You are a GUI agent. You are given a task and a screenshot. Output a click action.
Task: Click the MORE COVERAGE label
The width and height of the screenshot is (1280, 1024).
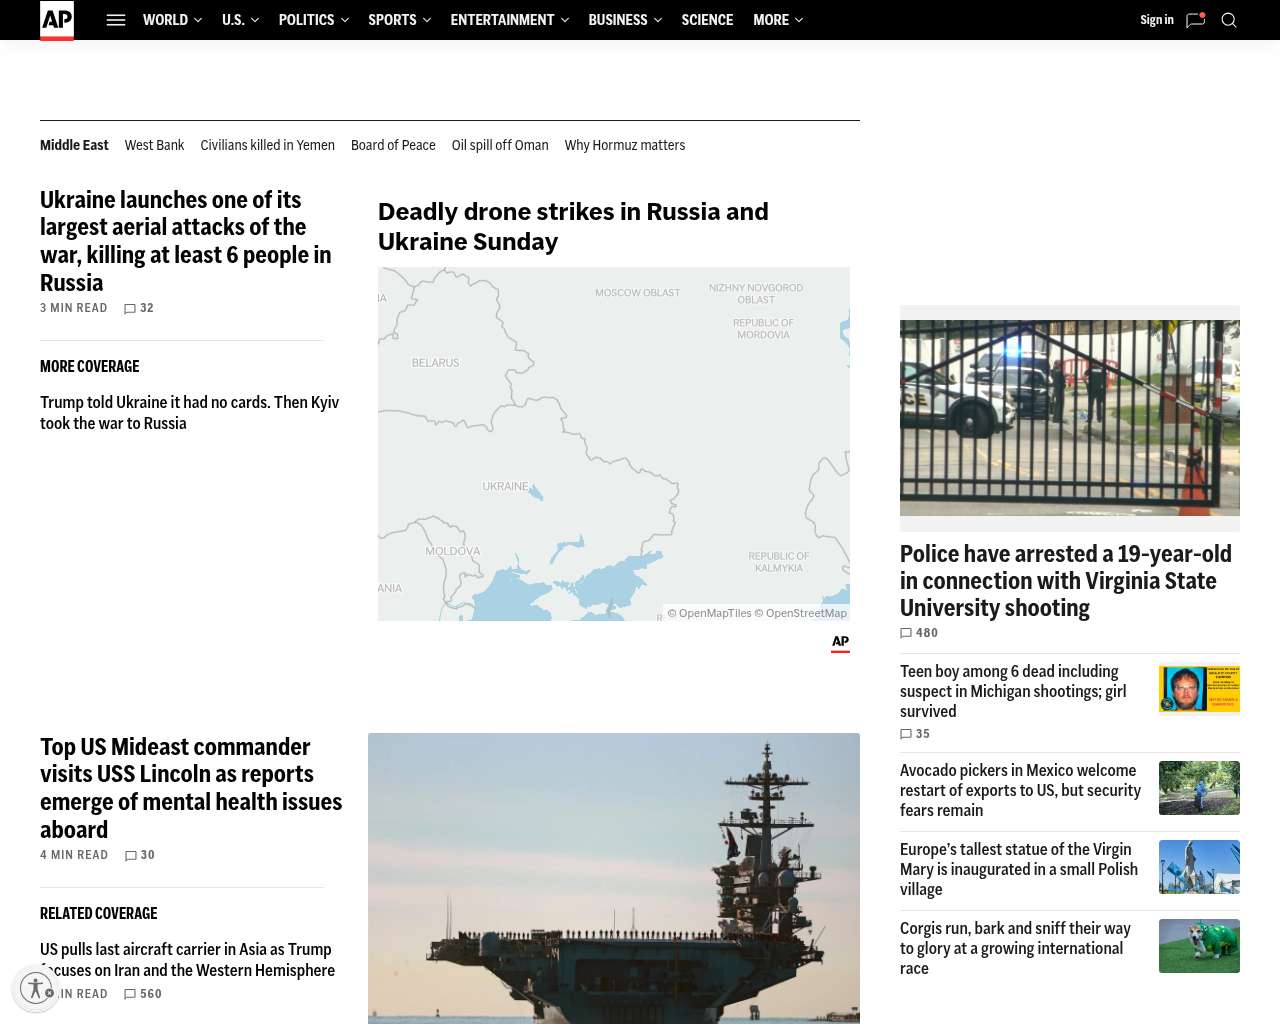click(x=90, y=367)
